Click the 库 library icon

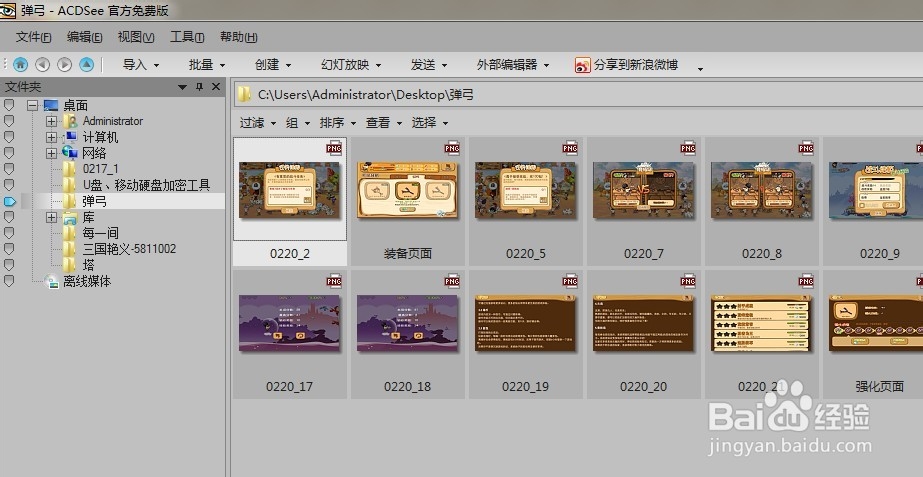pyautogui.click(x=70, y=217)
